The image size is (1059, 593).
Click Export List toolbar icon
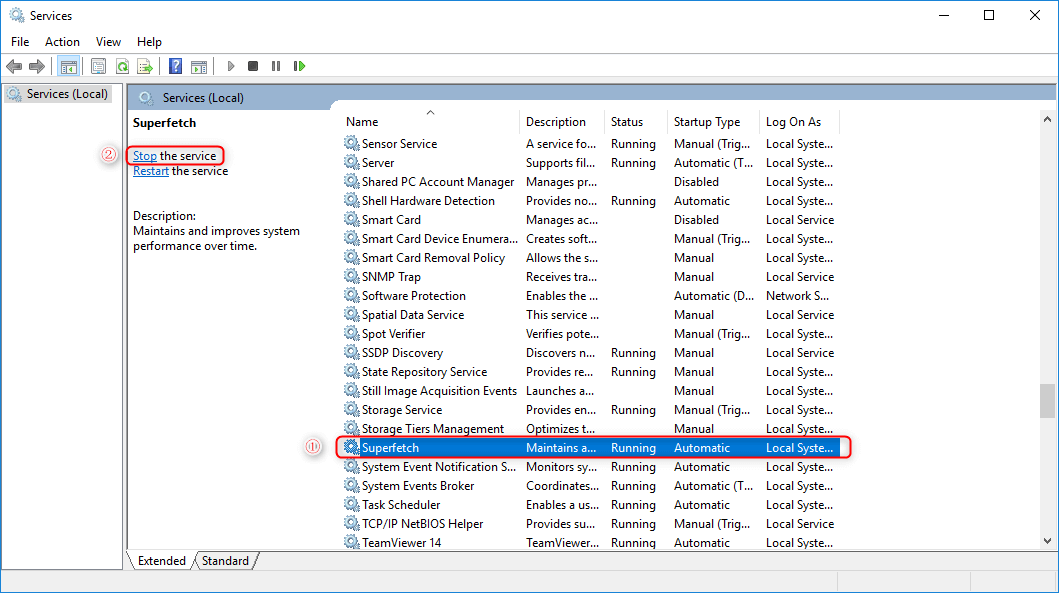[145, 66]
